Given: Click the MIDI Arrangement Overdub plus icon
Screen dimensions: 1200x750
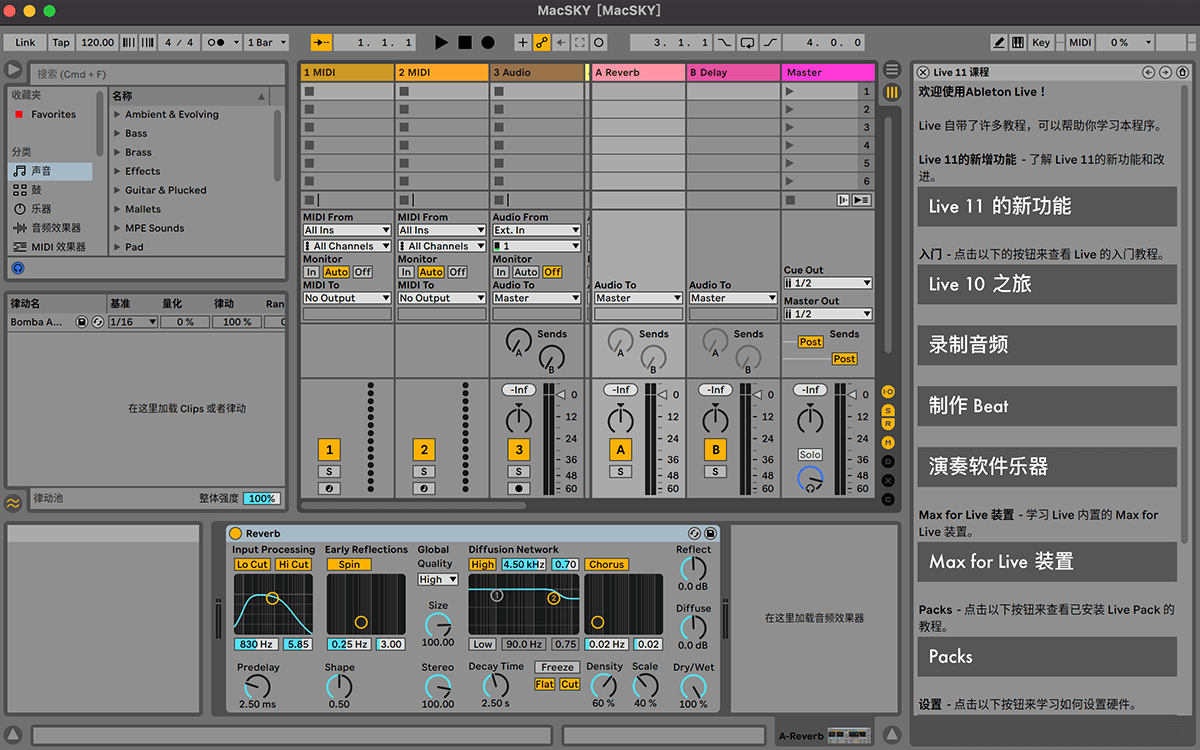Looking at the screenshot, I should [522, 43].
